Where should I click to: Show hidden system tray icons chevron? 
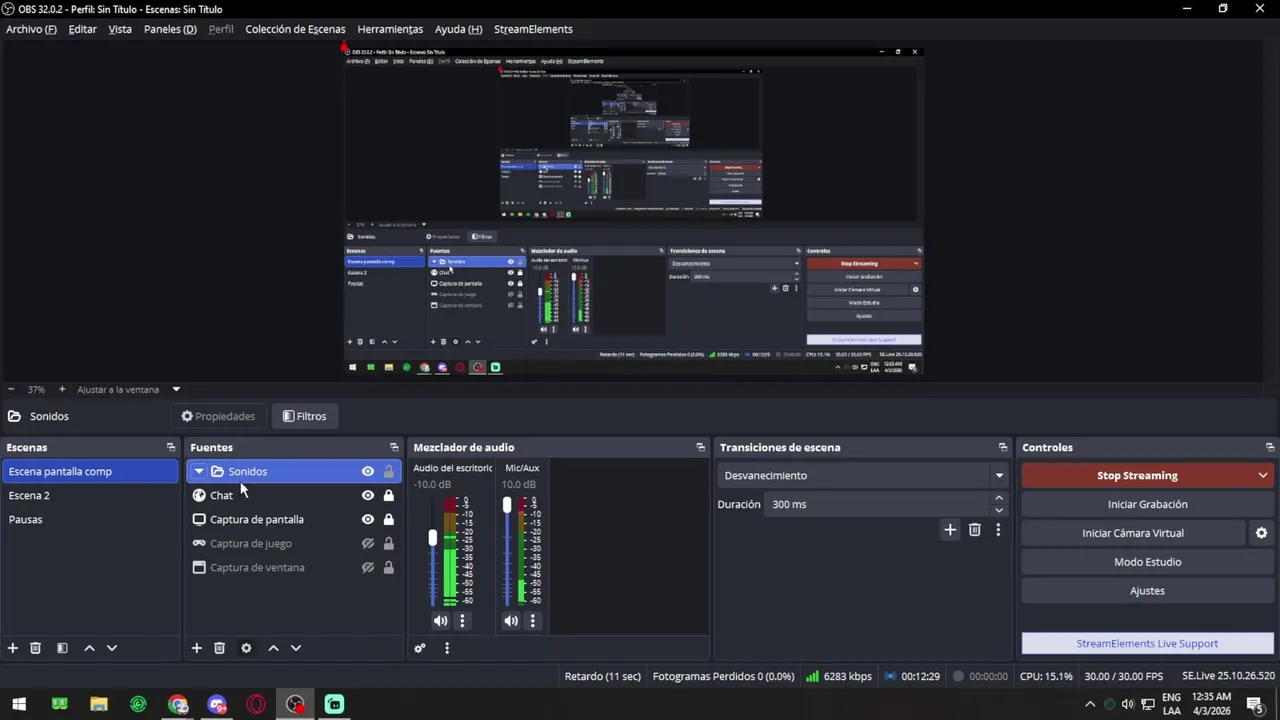[1090, 704]
